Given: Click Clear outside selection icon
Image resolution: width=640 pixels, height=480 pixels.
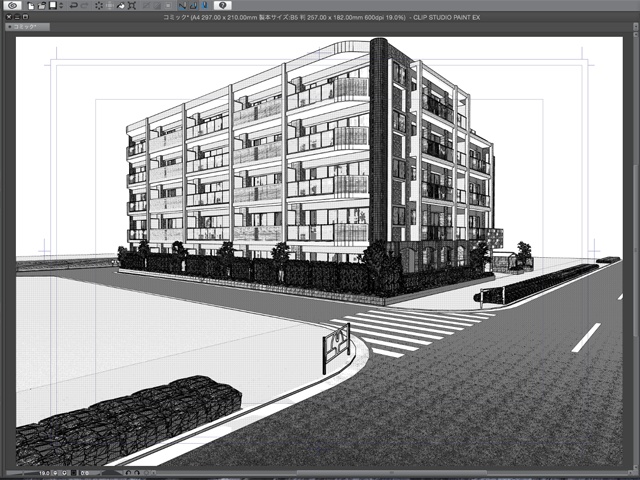Looking at the screenshot, I should click(110, 6).
